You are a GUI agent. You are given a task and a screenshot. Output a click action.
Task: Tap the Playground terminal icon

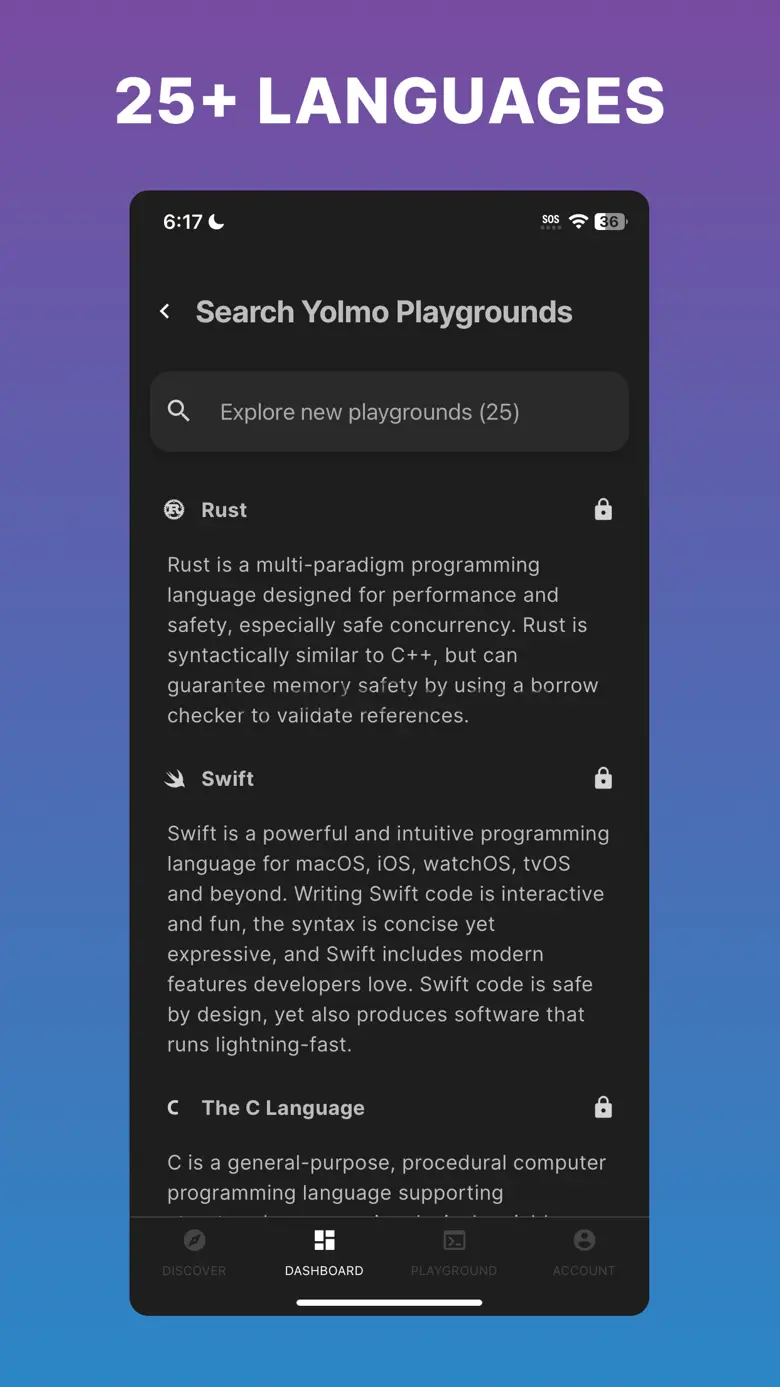click(454, 1240)
